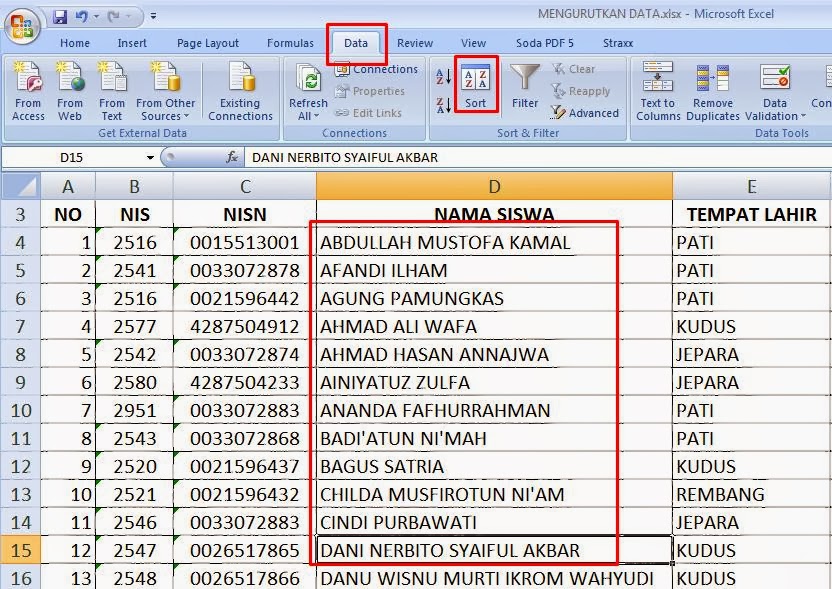Select cell AFANDI ILHAM

pos(495,271)
